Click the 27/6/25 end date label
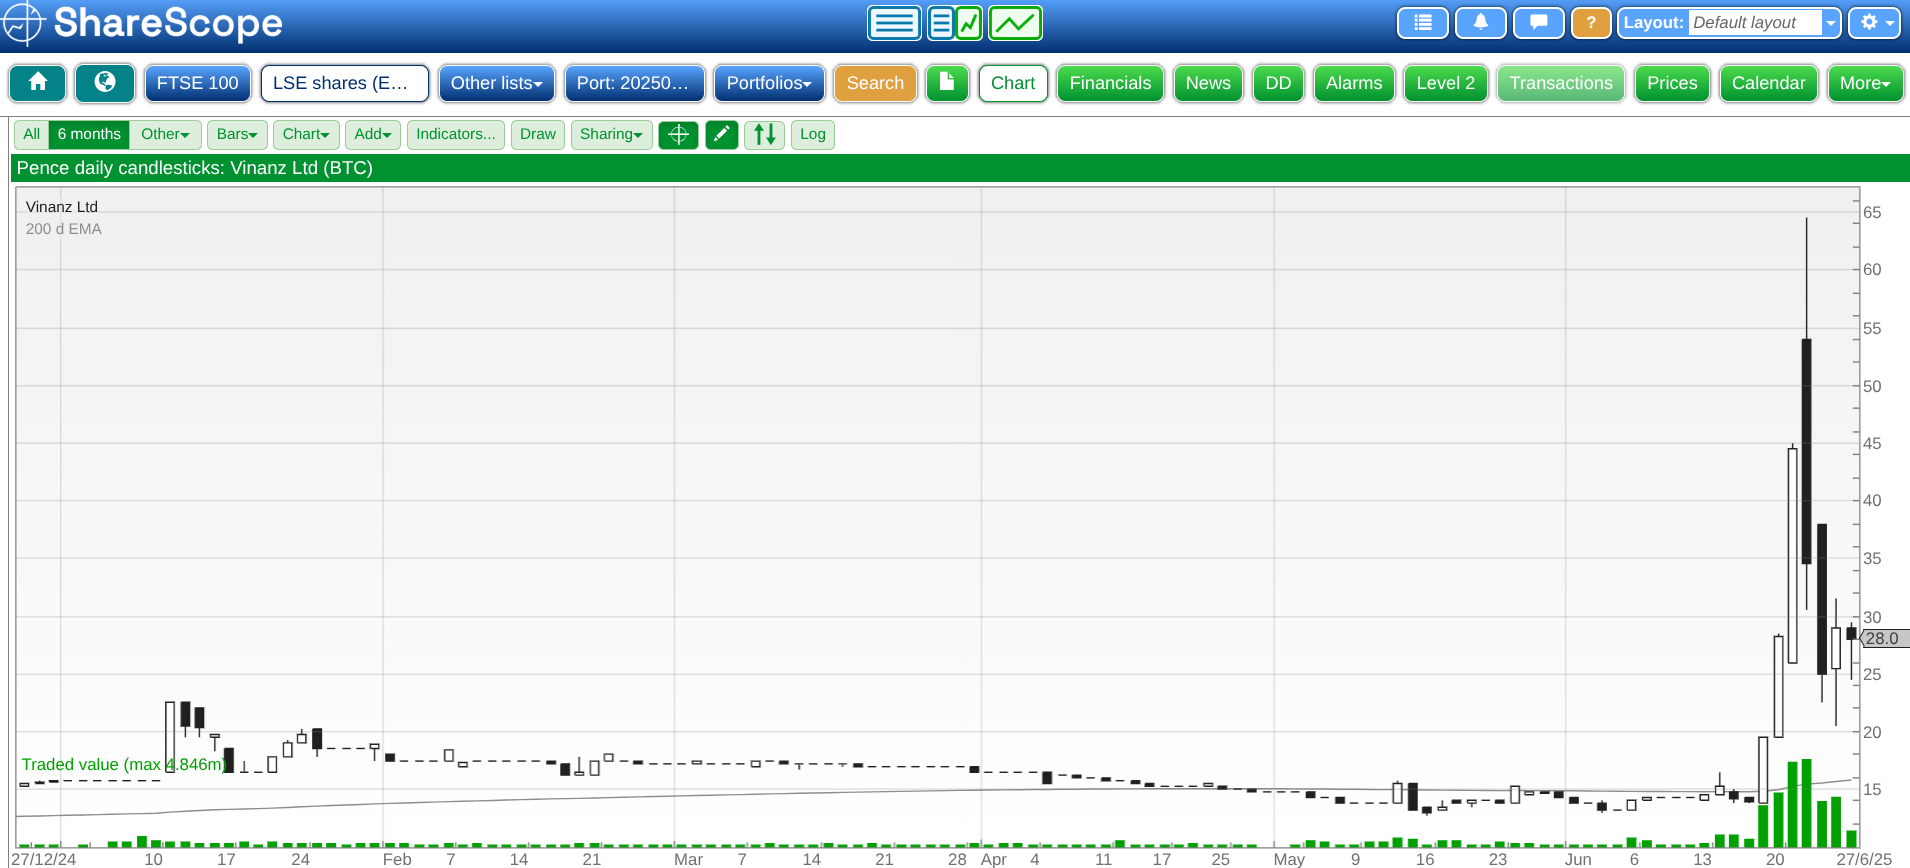Screen dimensions: 1910x868 pyautogui.click(x=1864, y=859)
